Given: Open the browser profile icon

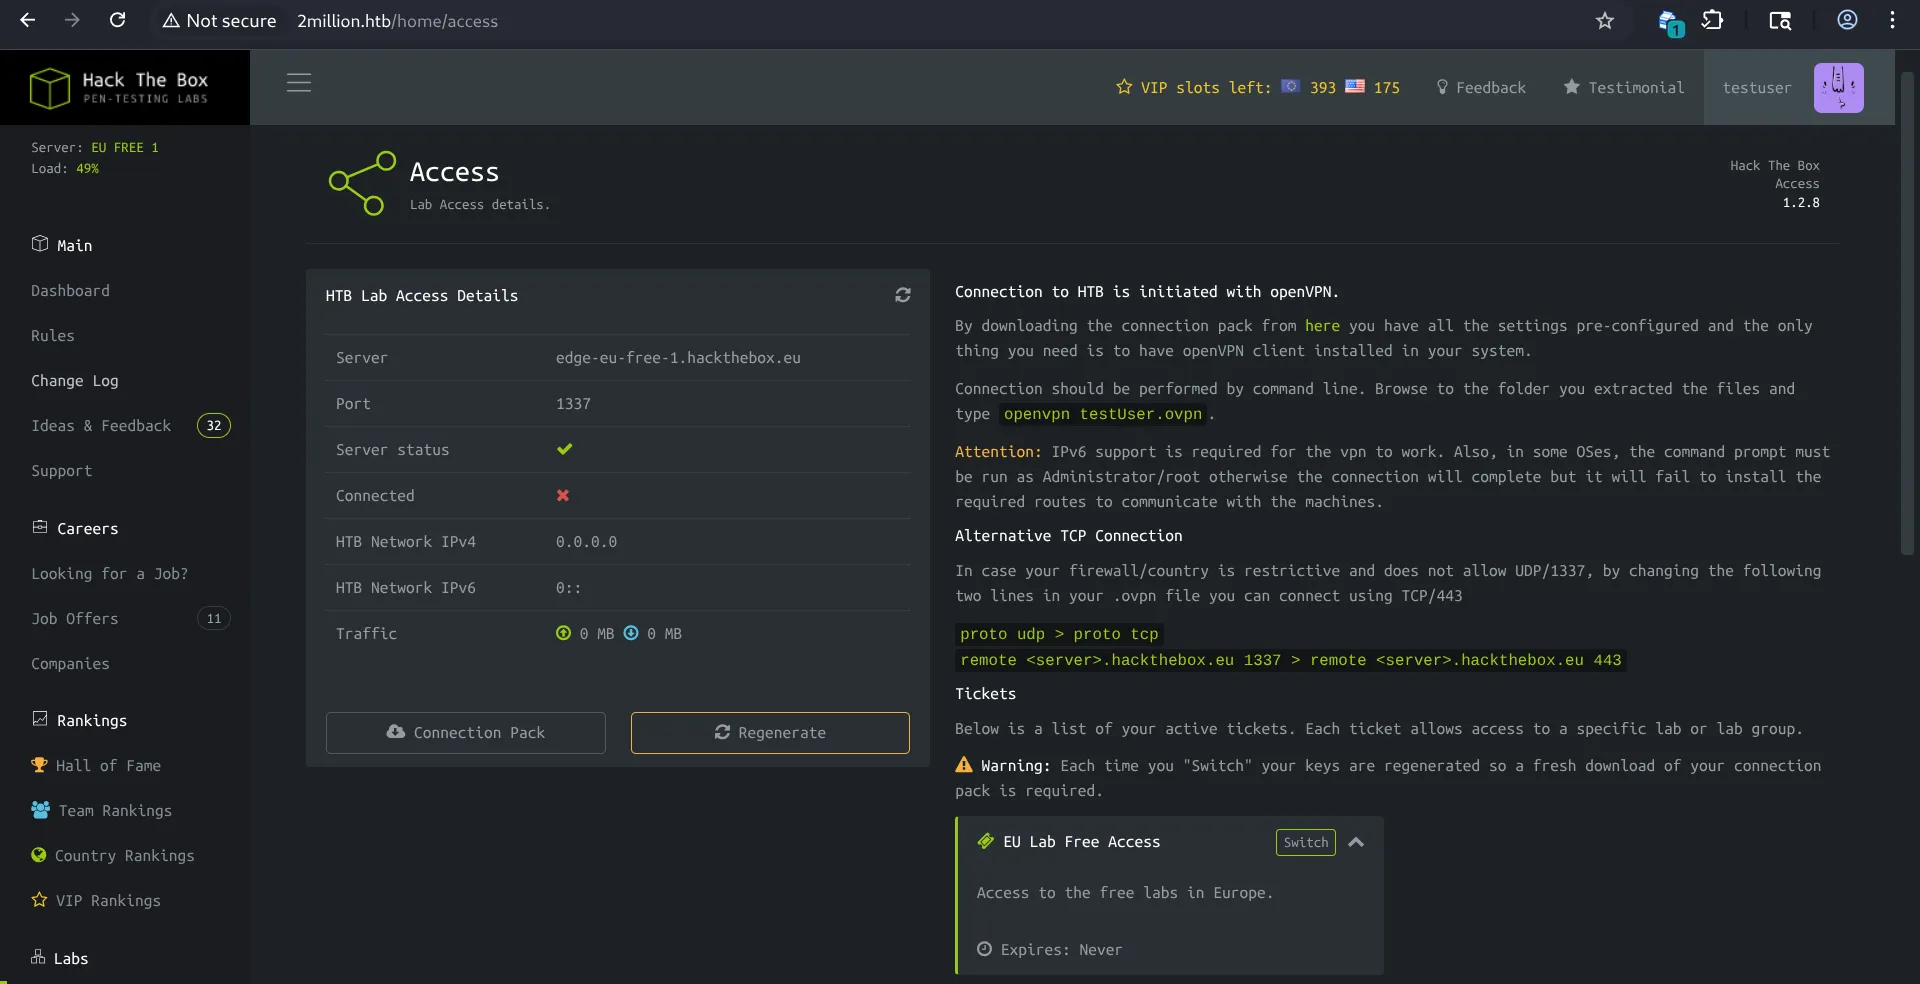Looking at the screenshot, I should (1847, 20).
